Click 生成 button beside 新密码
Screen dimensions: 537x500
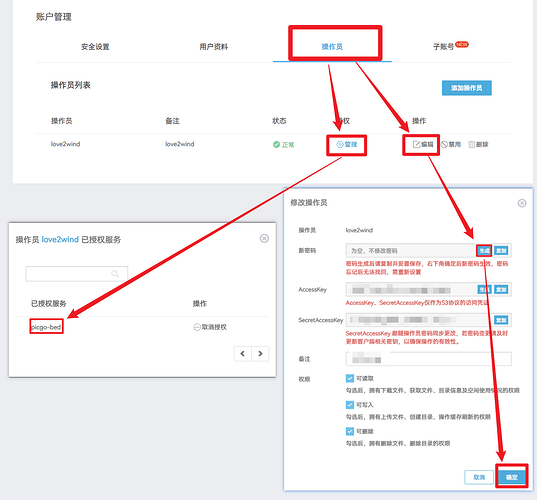pos(484,251)
